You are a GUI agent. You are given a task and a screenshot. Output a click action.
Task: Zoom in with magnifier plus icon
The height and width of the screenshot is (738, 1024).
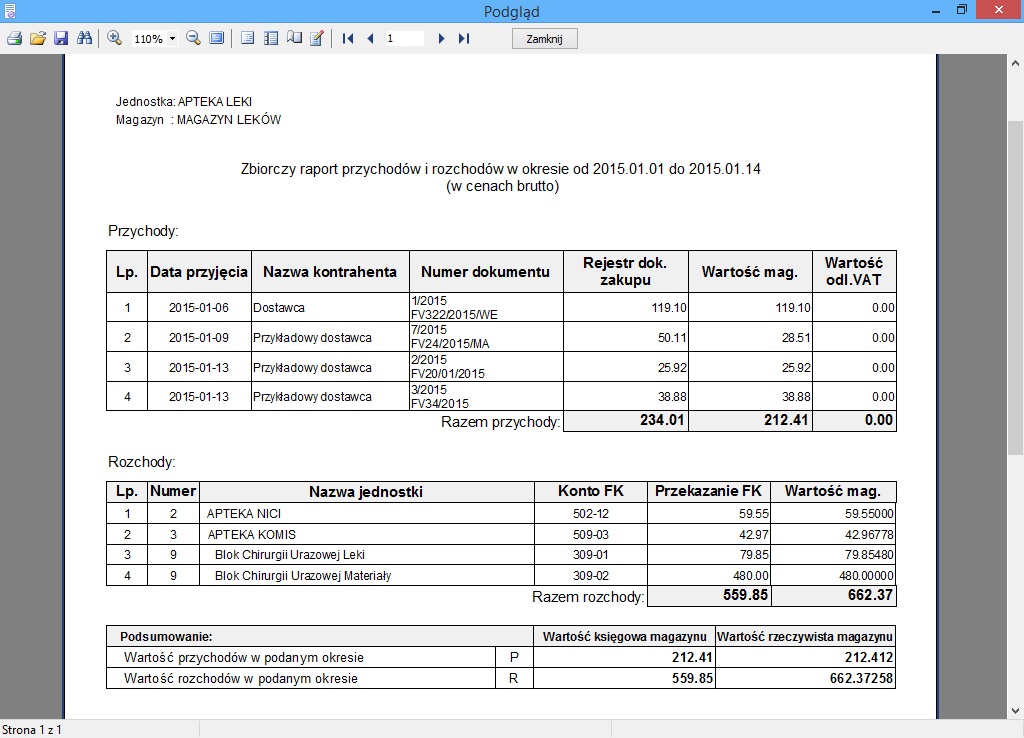[114, 39]
